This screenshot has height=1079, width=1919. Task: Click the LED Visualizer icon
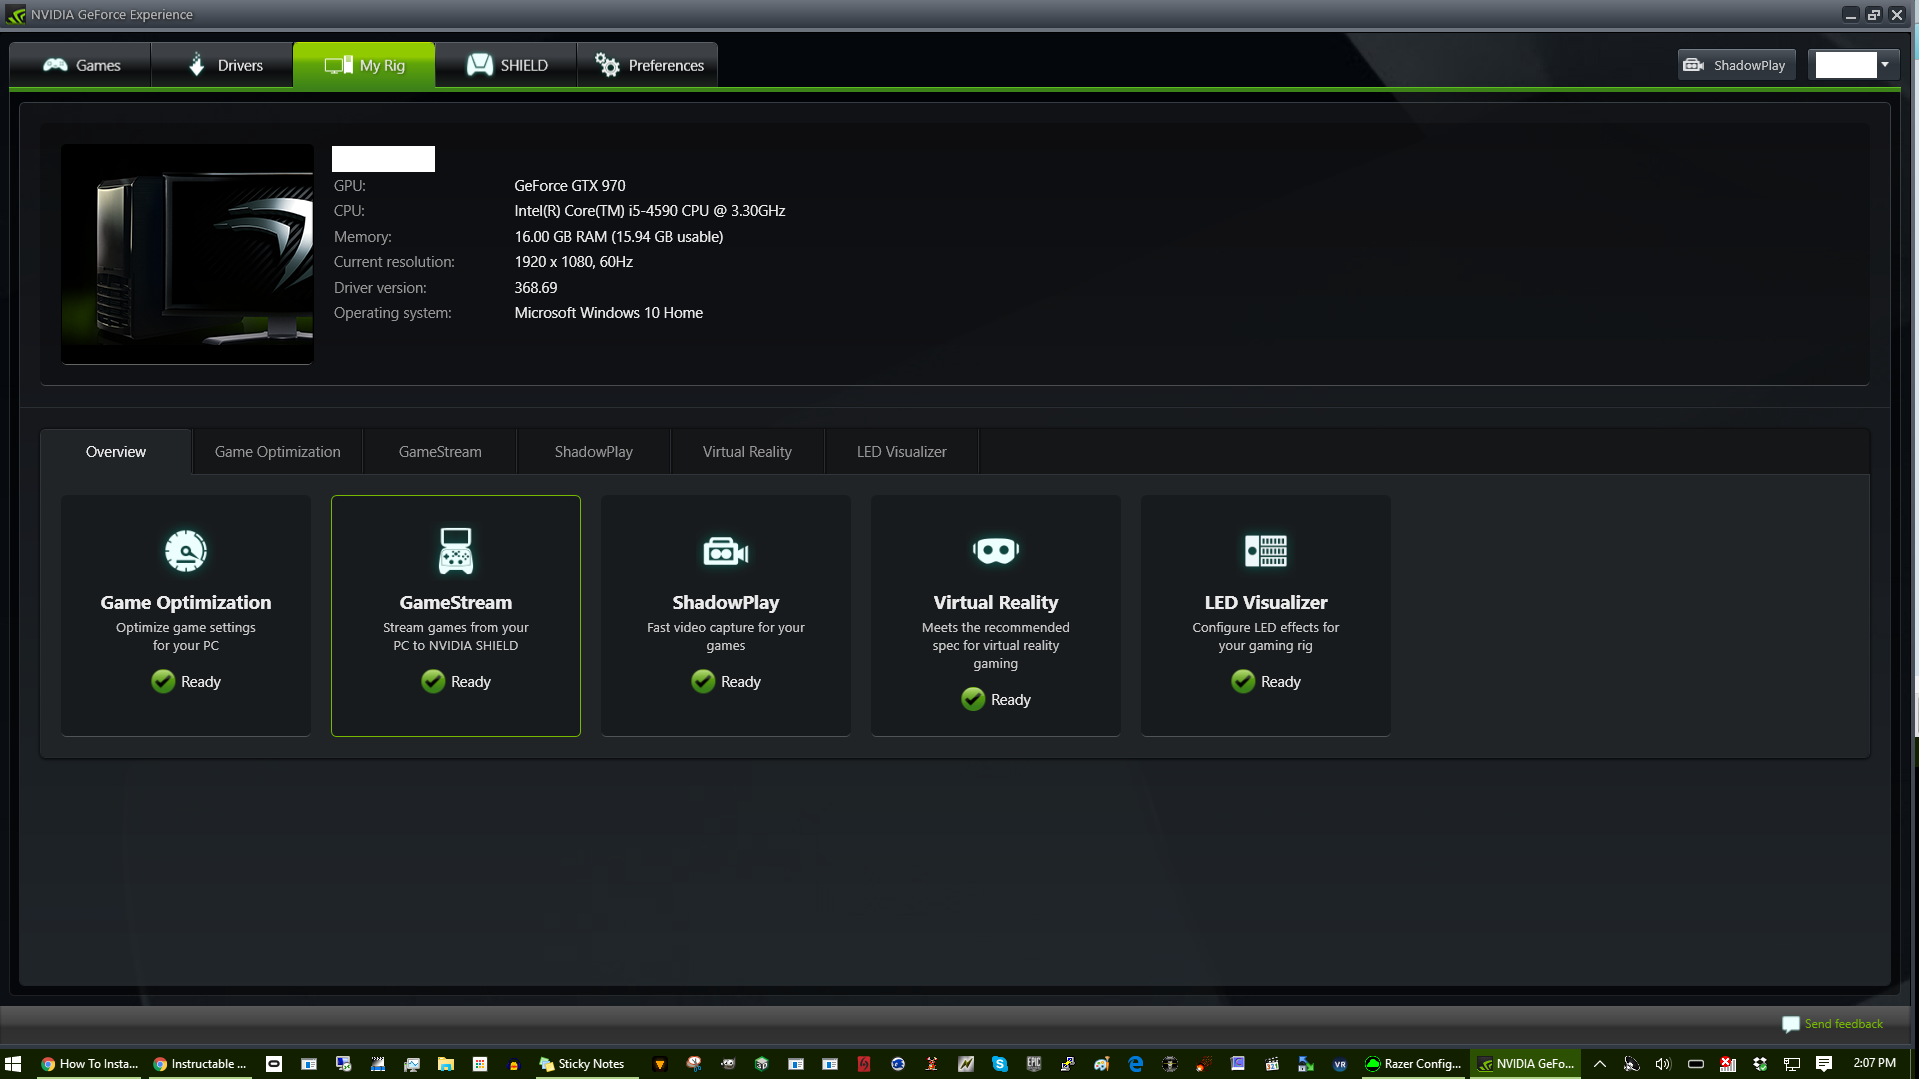point(1266,551)
